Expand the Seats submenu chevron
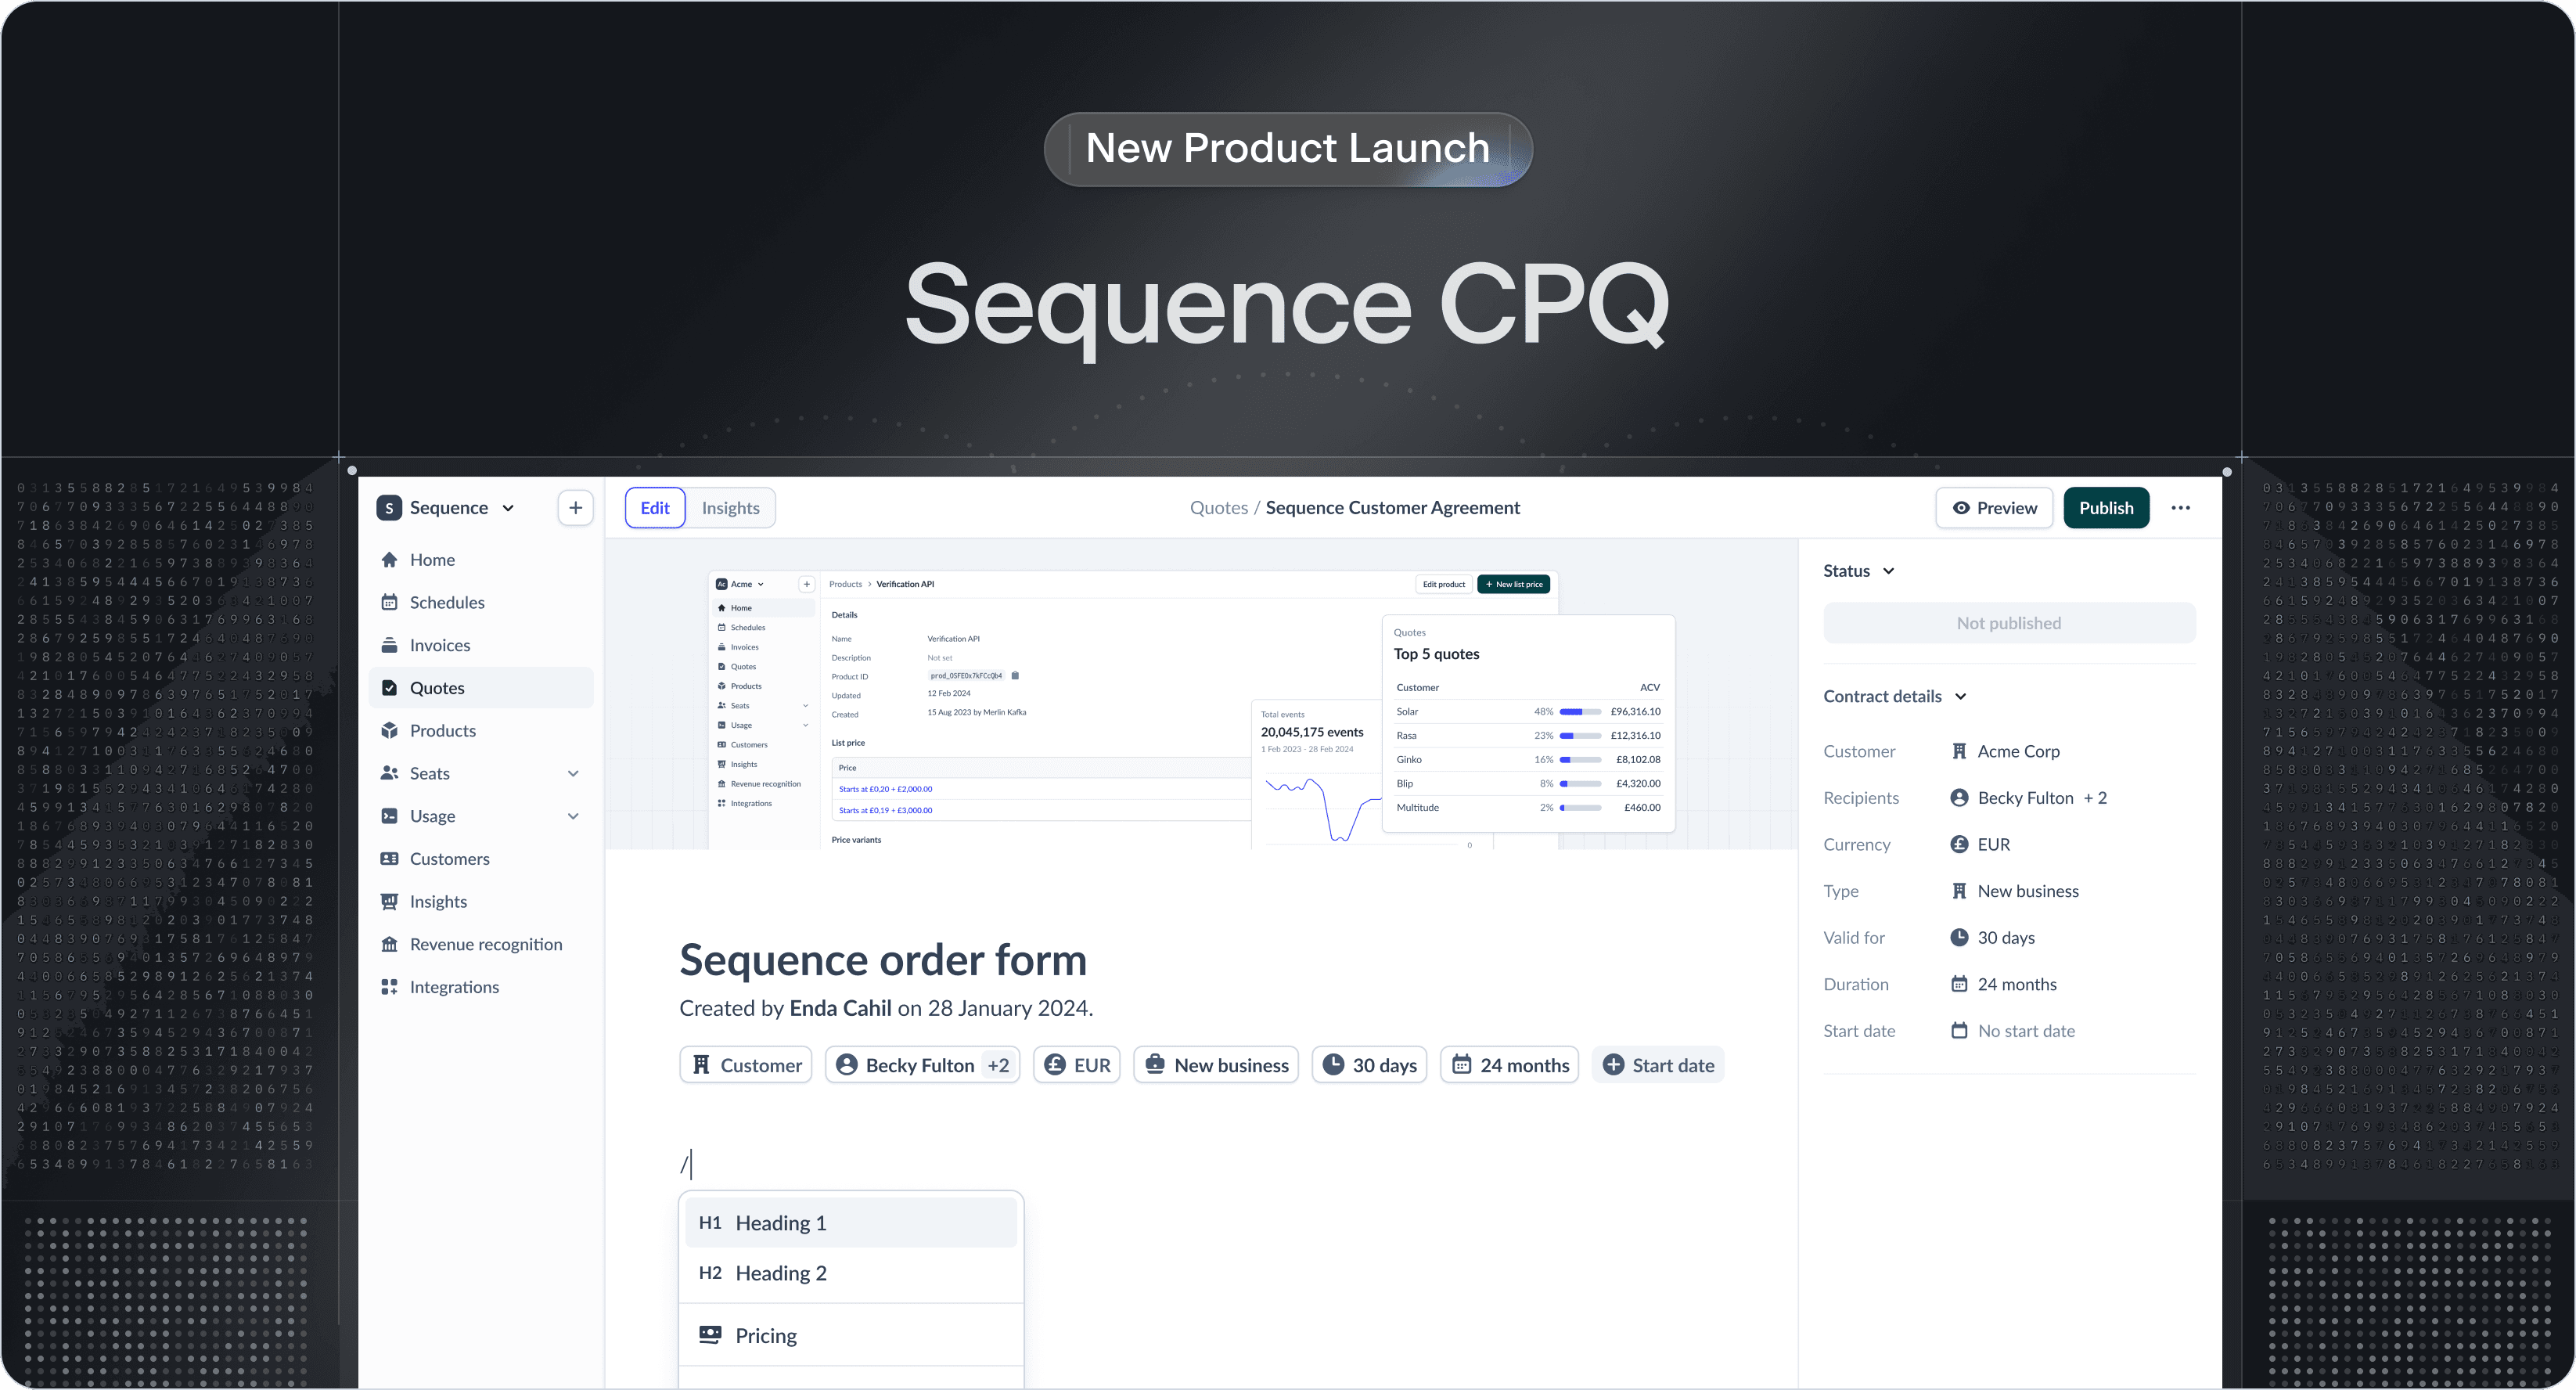Viewport: 2576px width, 1390px height. pos(573,774)
